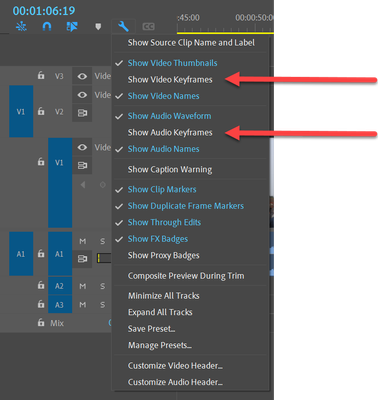The width and height of the screenshot is (378, 400).
Task: Mute track A2
Action: [83, 286]
